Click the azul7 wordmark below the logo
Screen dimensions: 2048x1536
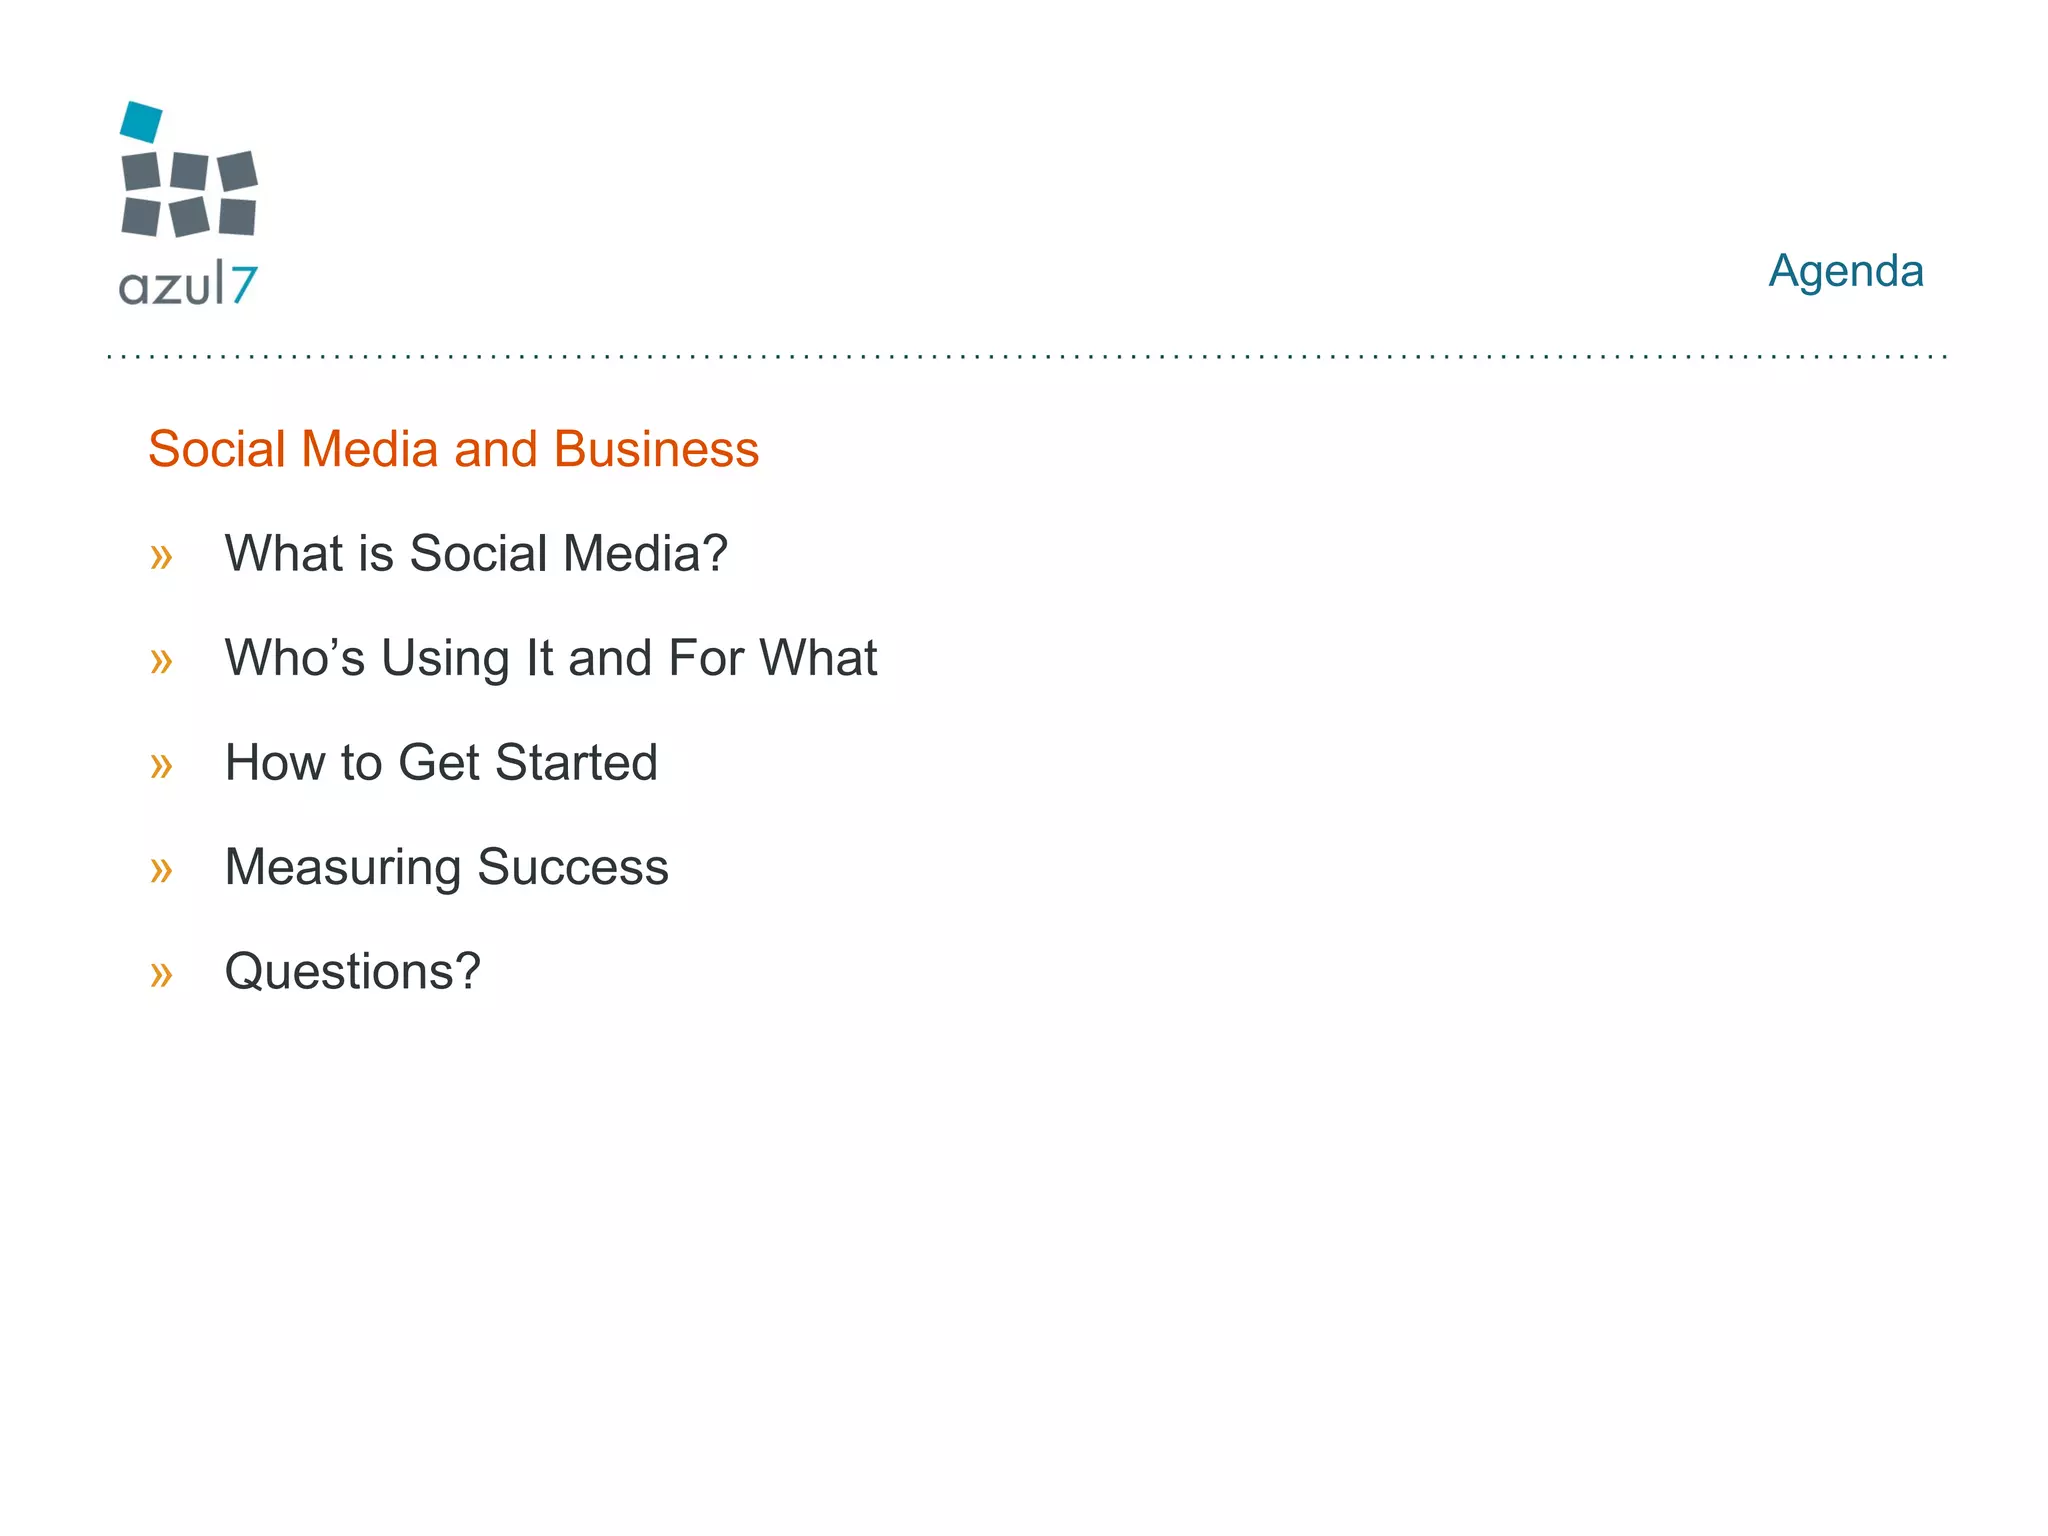coord(188,285)
